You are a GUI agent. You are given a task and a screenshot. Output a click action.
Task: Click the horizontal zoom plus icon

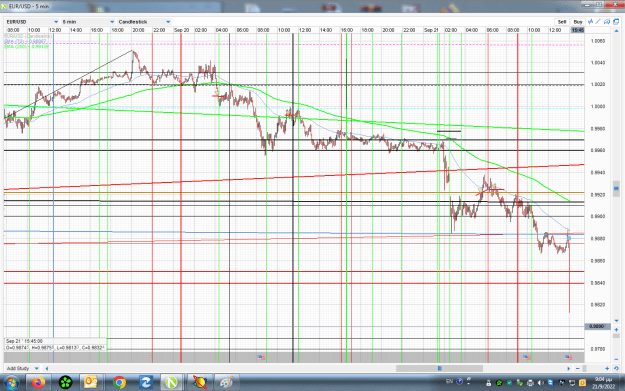607,368
